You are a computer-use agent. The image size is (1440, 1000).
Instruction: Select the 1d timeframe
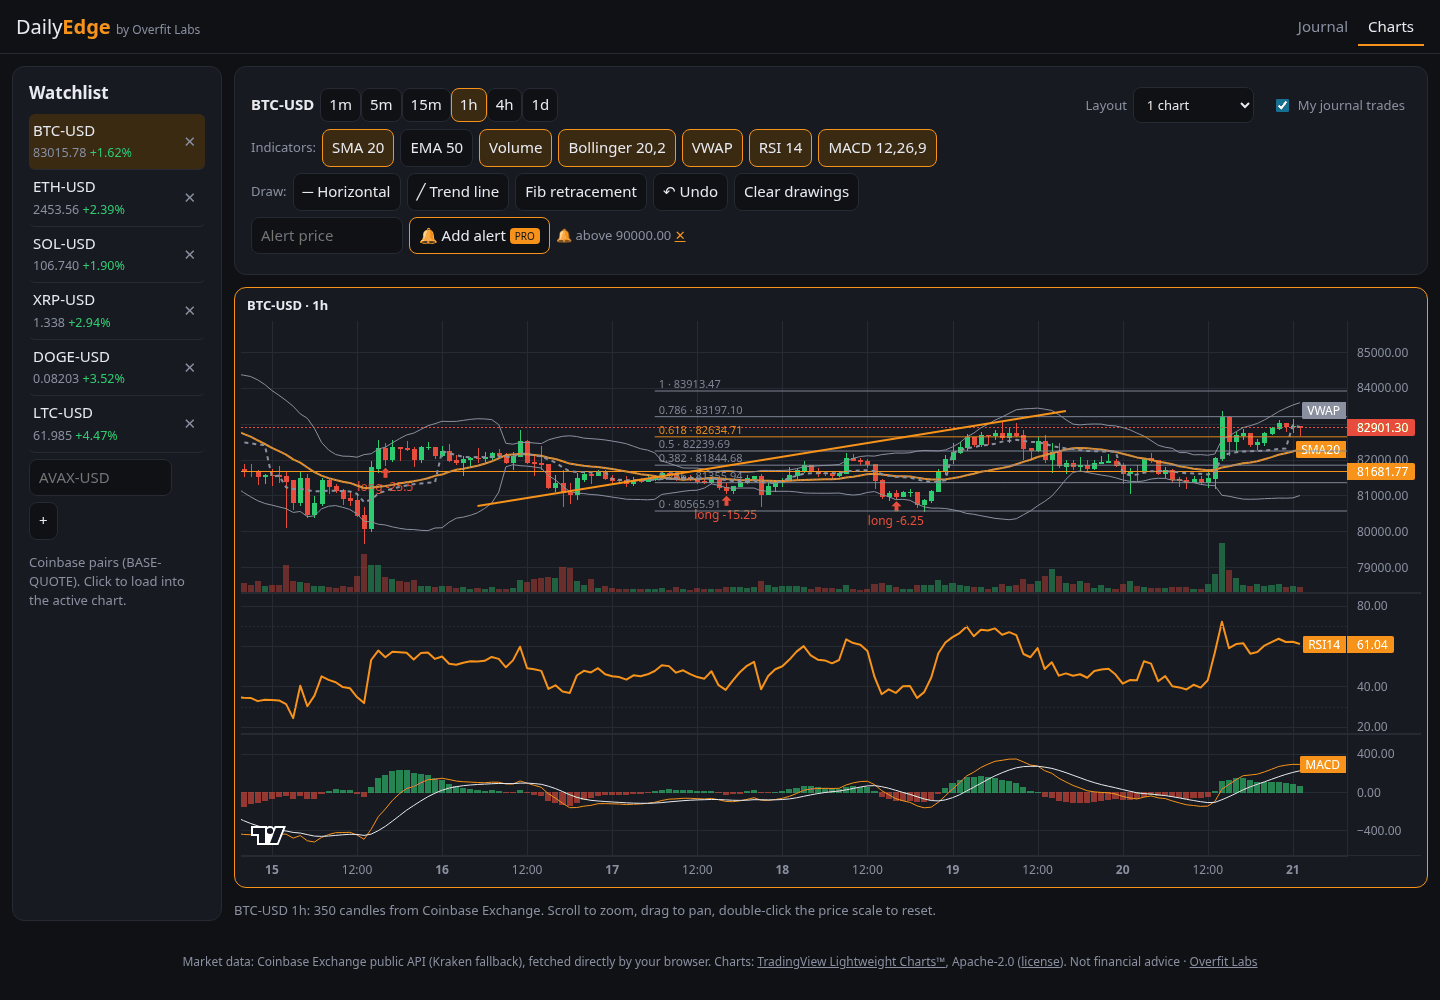click(x=540, y=105)
